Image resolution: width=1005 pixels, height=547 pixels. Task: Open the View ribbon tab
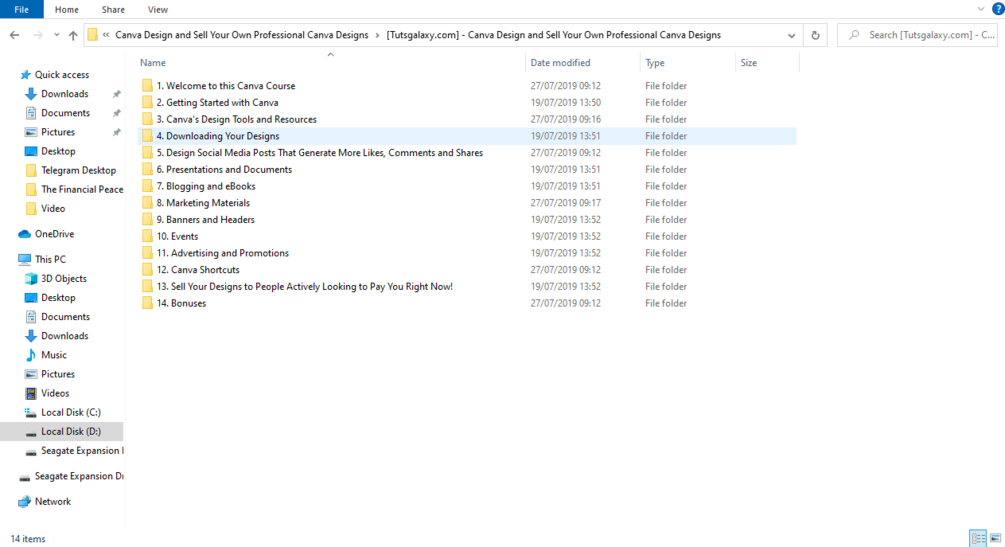(x=158, y=10)
